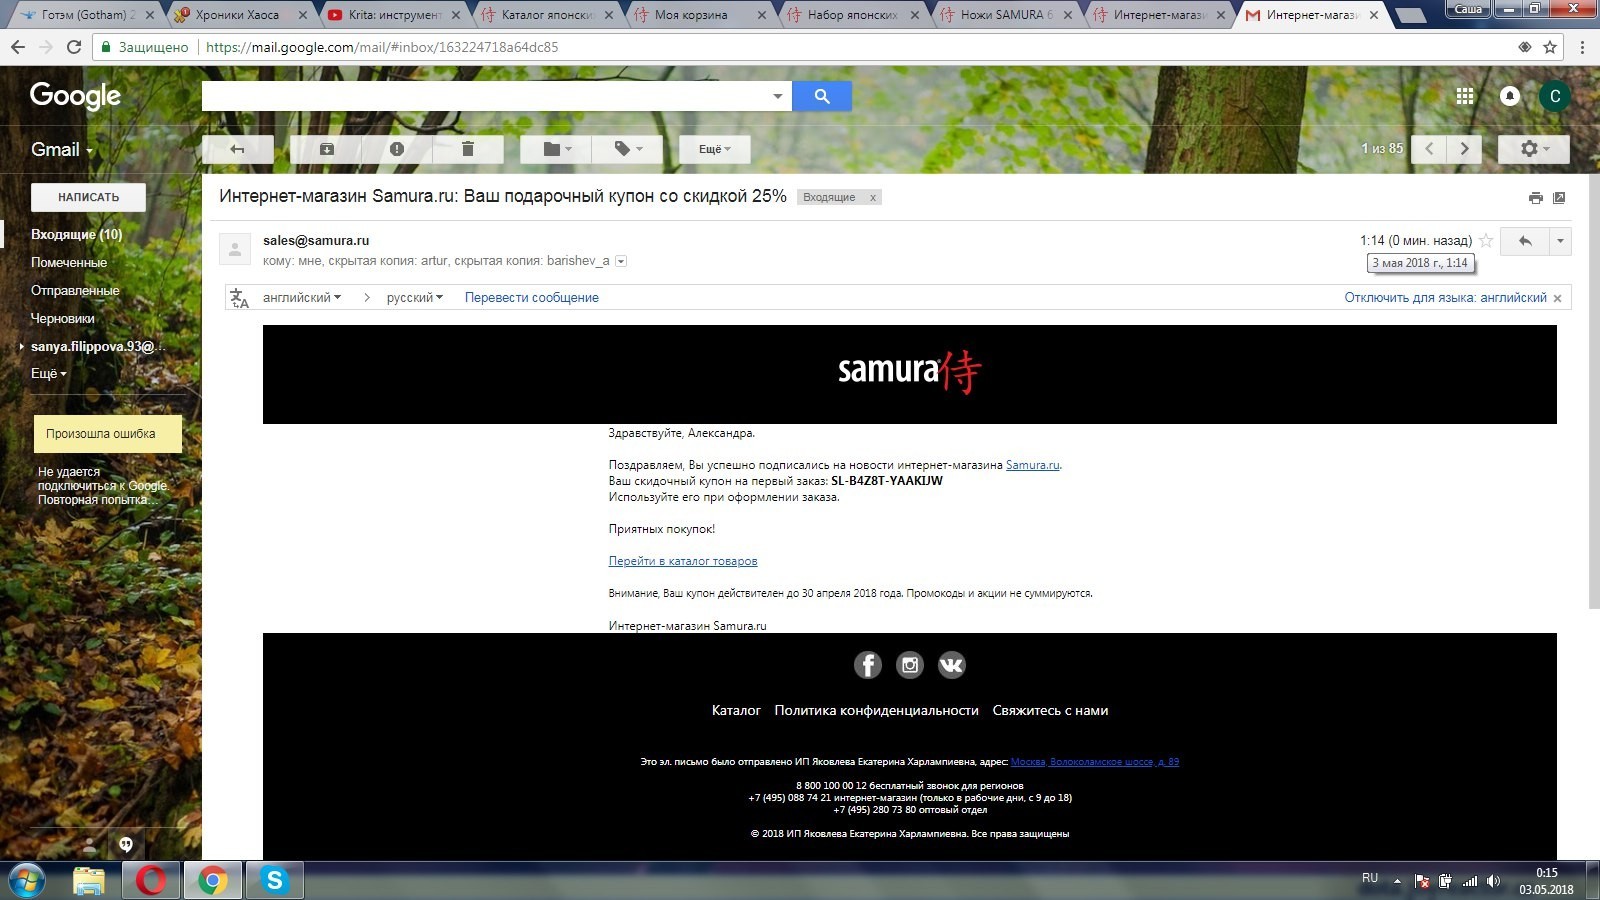Print the email with printer icon
This screenshot has width=1600, height=900.
point(1536,198)
